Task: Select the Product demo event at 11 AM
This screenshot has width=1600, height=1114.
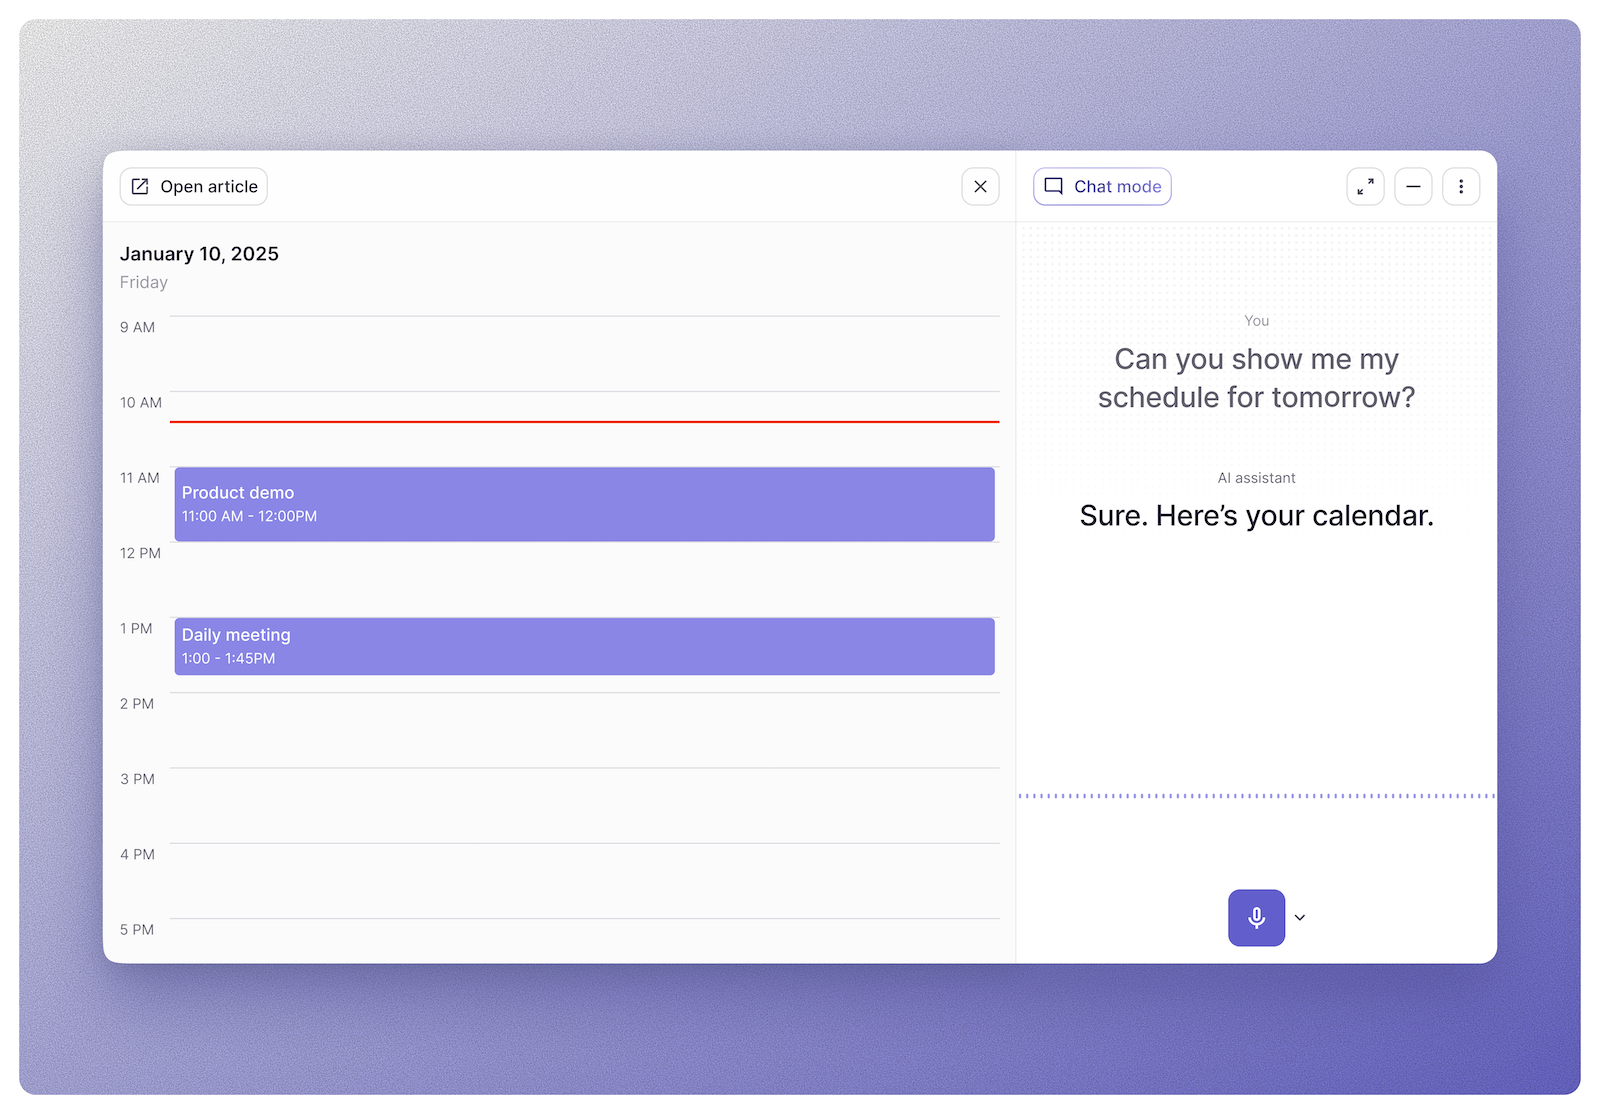Action: click(x=584, y=504)
